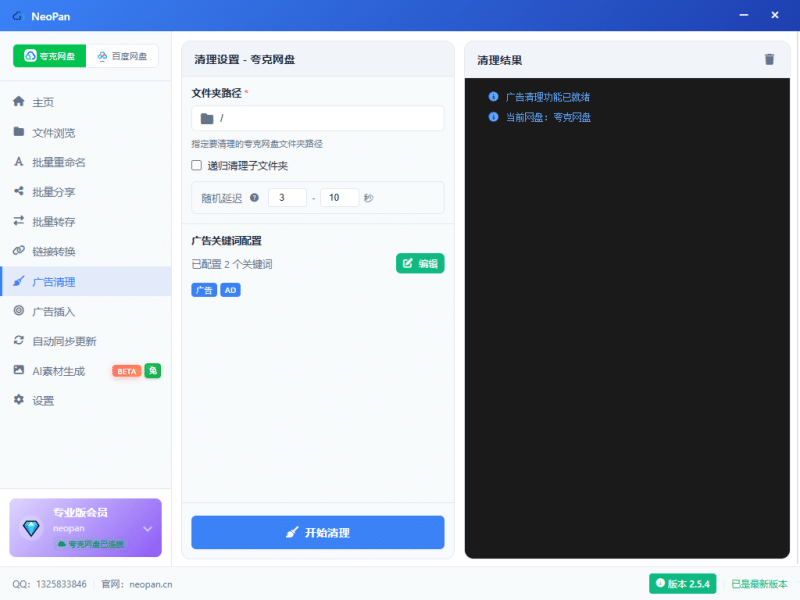Click the folder icon in path field
This screenshot has width=800, height=600.
pyautogui.click(x=207, y=118)
